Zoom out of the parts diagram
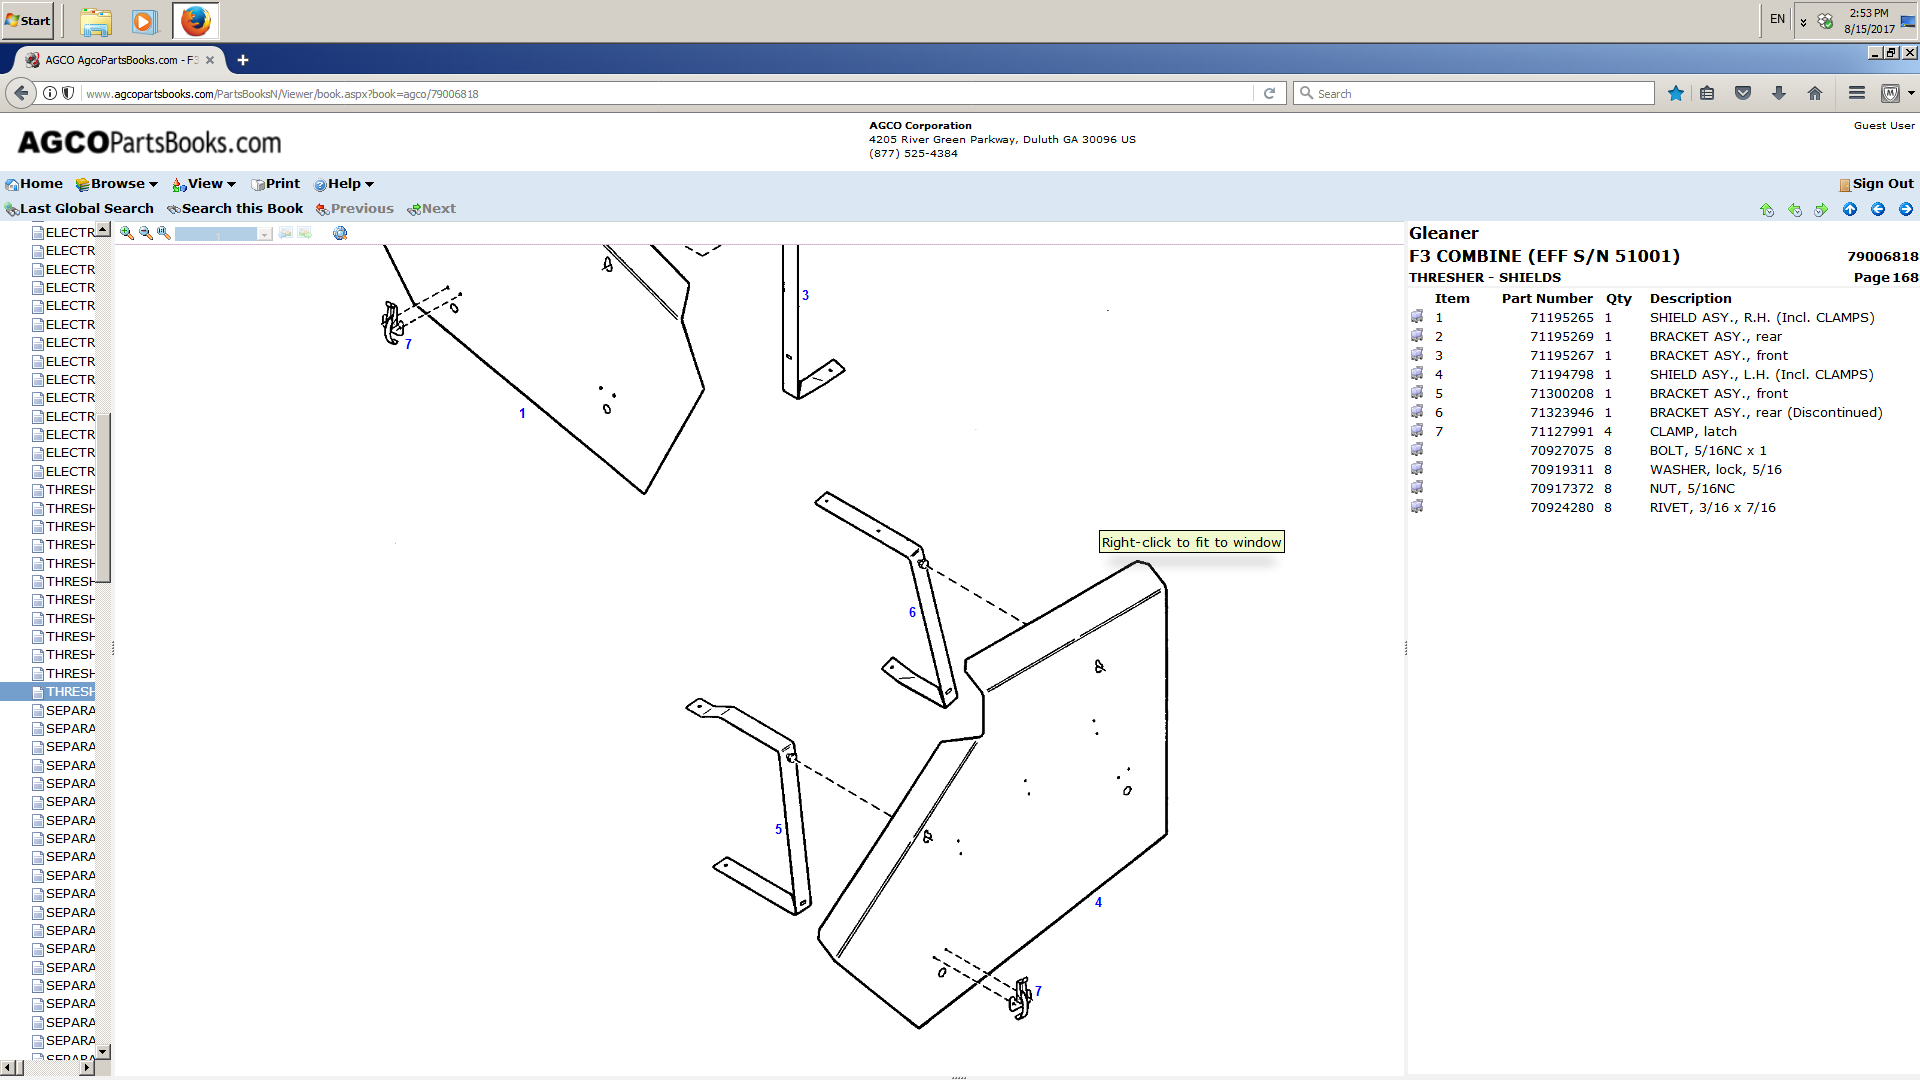 pyautogui.click(x=146, y=233)
